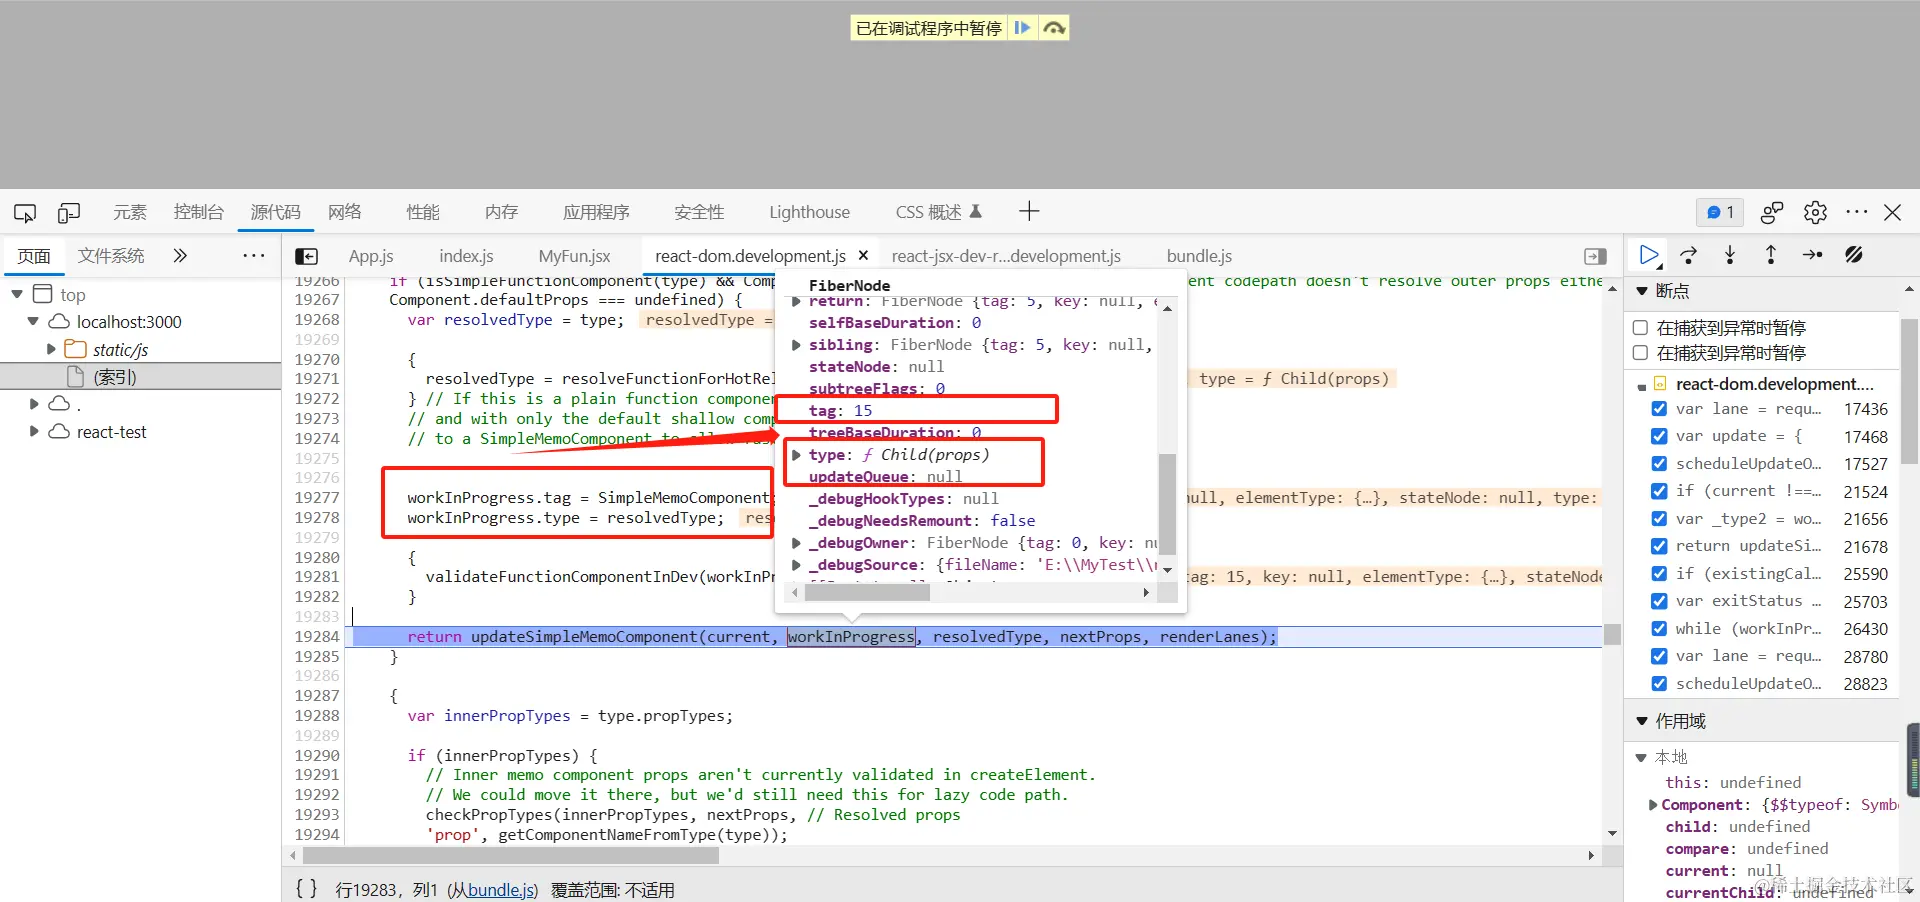This screenshot has width=1920, height=902.
Task: Enable second 在捕获到异常时暂停 checkbox
Action: click(x=1640, y=352)
